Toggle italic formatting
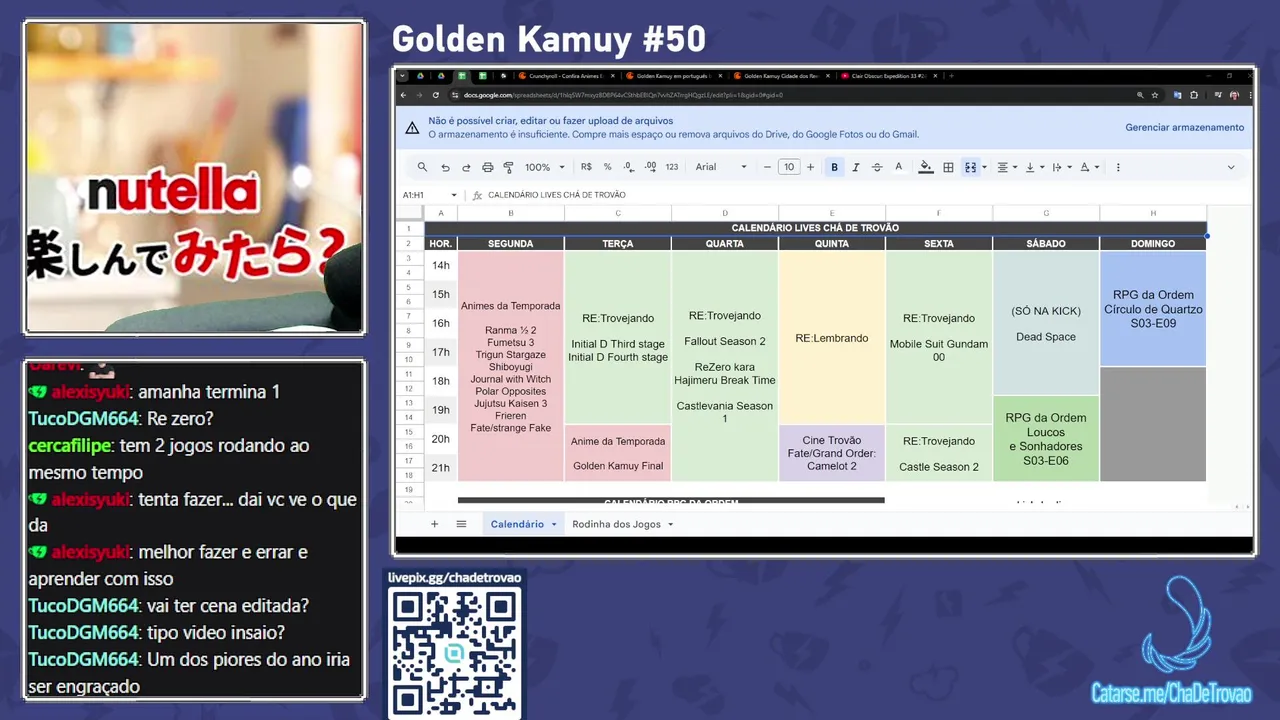Viewport: 1280px width, 720px height. point(855,167)
